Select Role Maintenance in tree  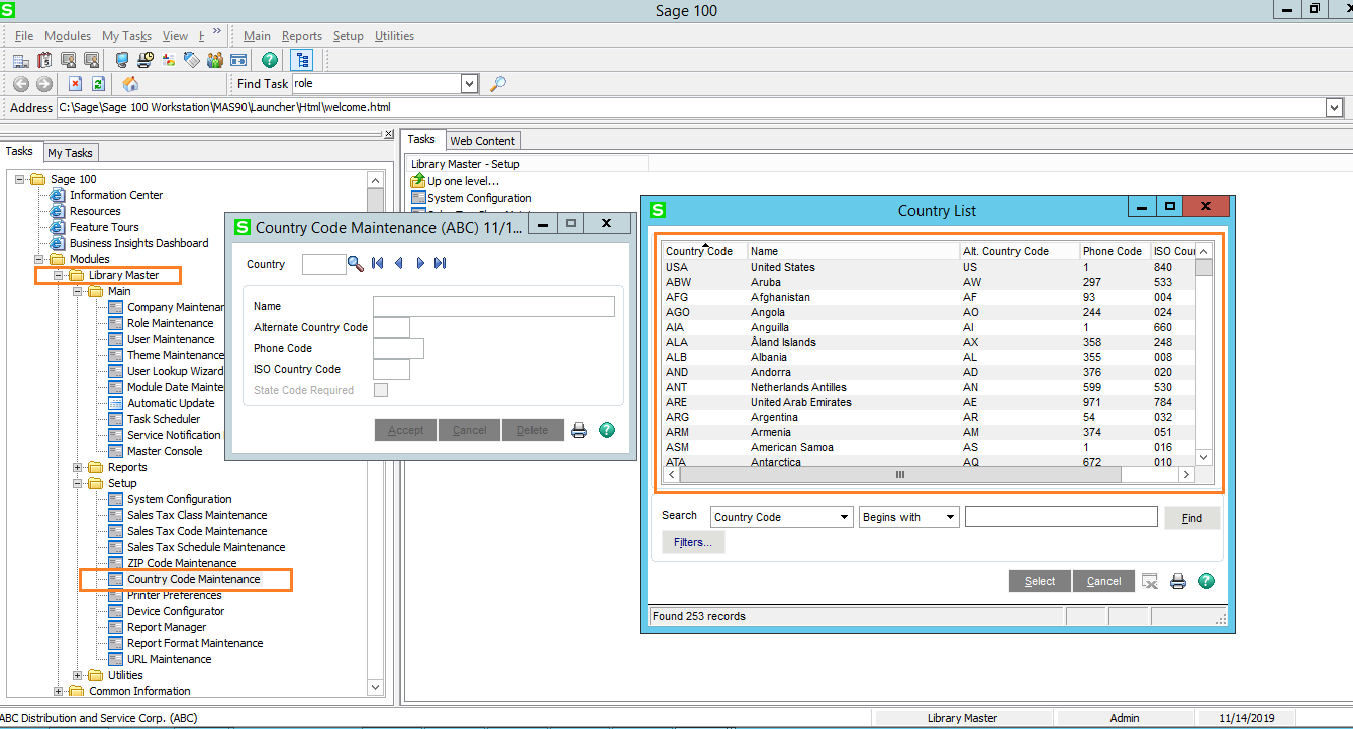coord(170,323)
